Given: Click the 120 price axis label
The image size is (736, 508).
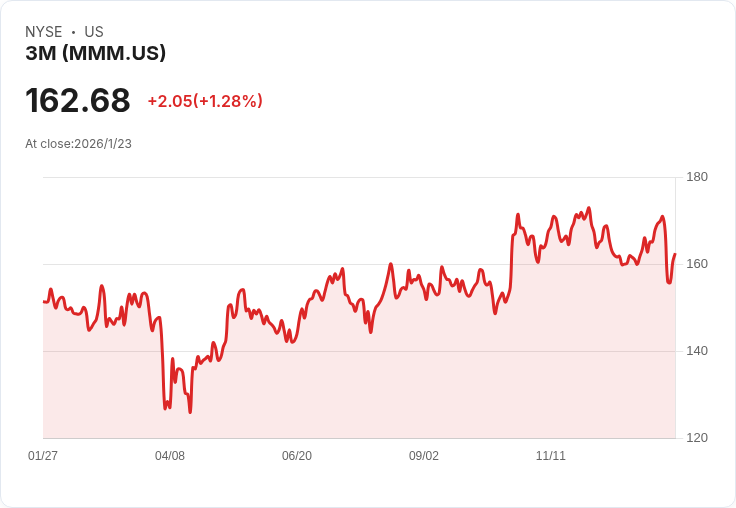Looking at the screenshot, I should click(697, 438).
